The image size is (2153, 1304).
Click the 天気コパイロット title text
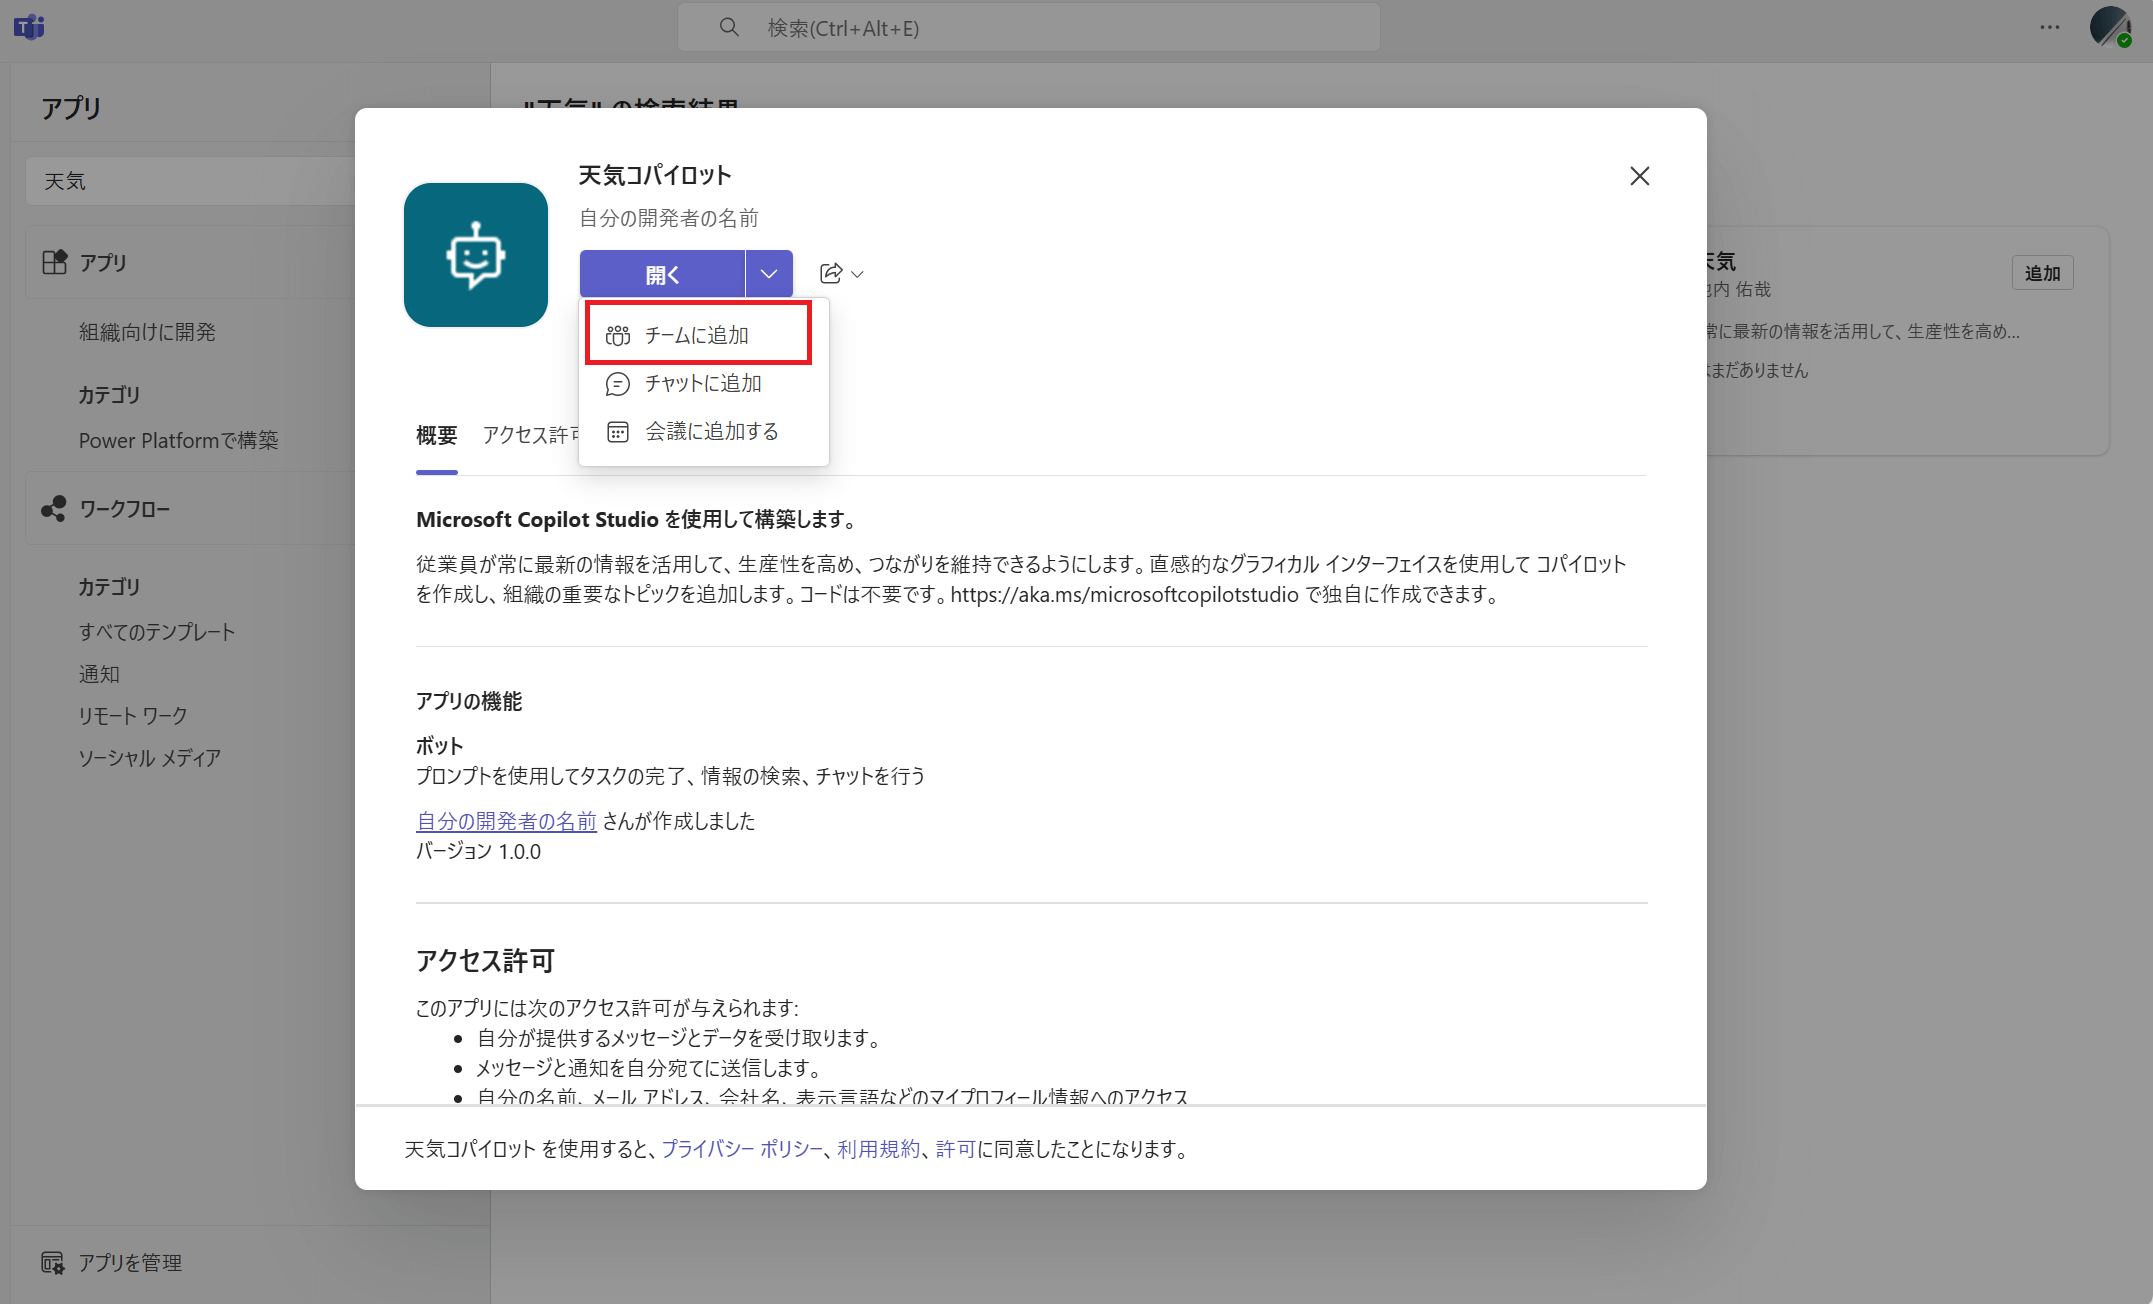tap(655, 176)
